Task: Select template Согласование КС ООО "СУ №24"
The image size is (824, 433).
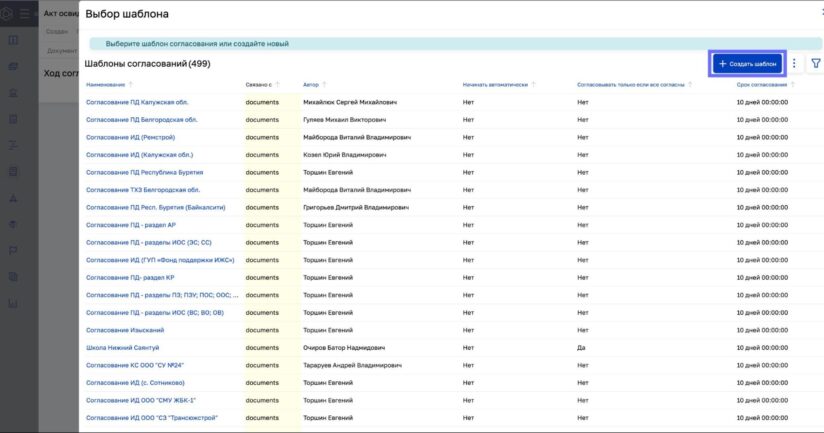Action: [x=135, y=365]
